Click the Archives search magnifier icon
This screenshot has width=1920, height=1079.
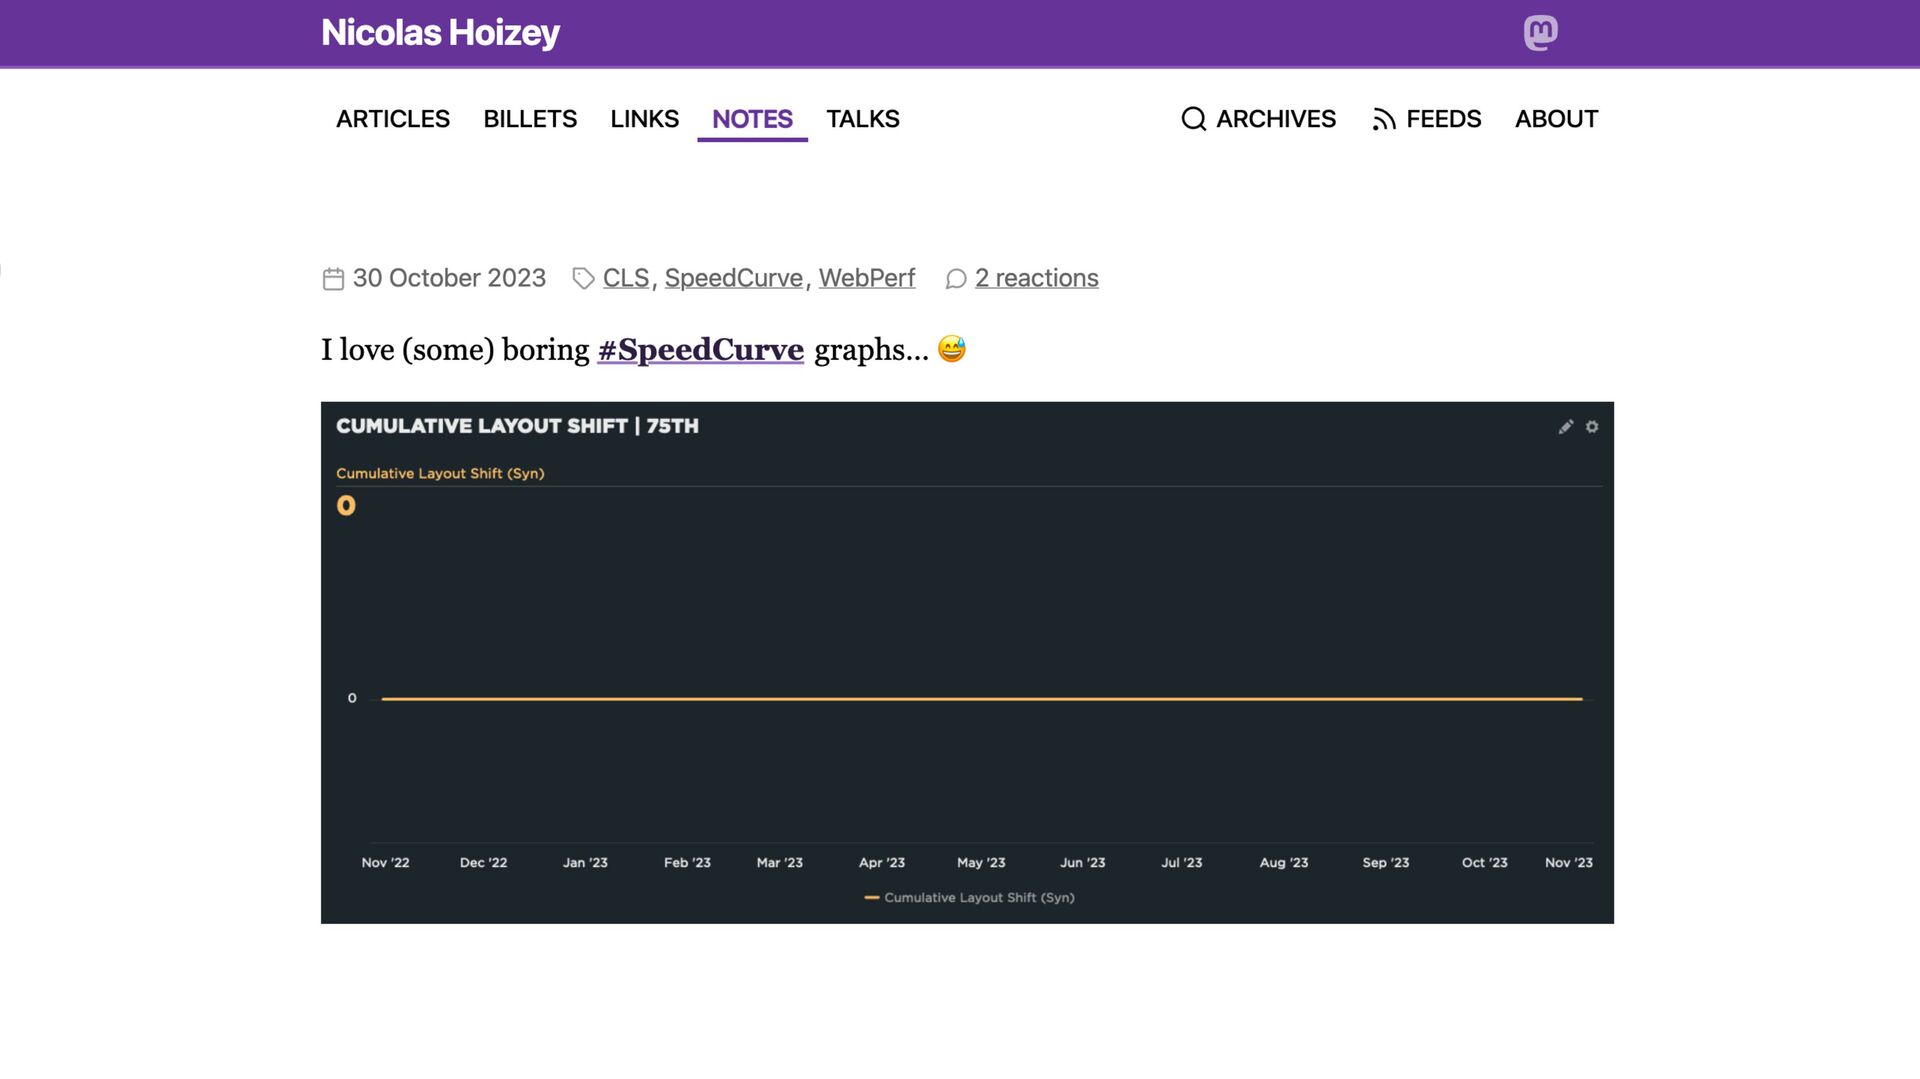click(x=1193, y=119)
